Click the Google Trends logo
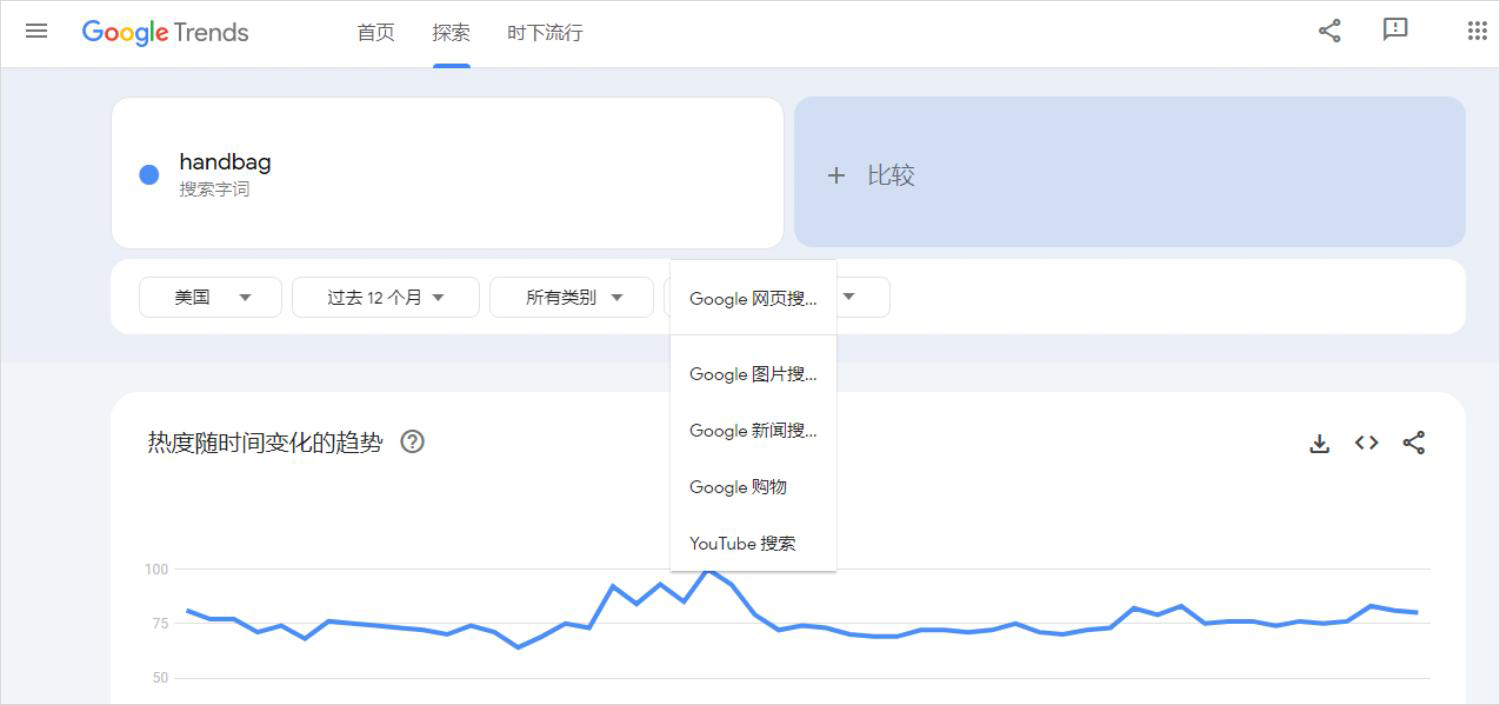 pos(165,32)
